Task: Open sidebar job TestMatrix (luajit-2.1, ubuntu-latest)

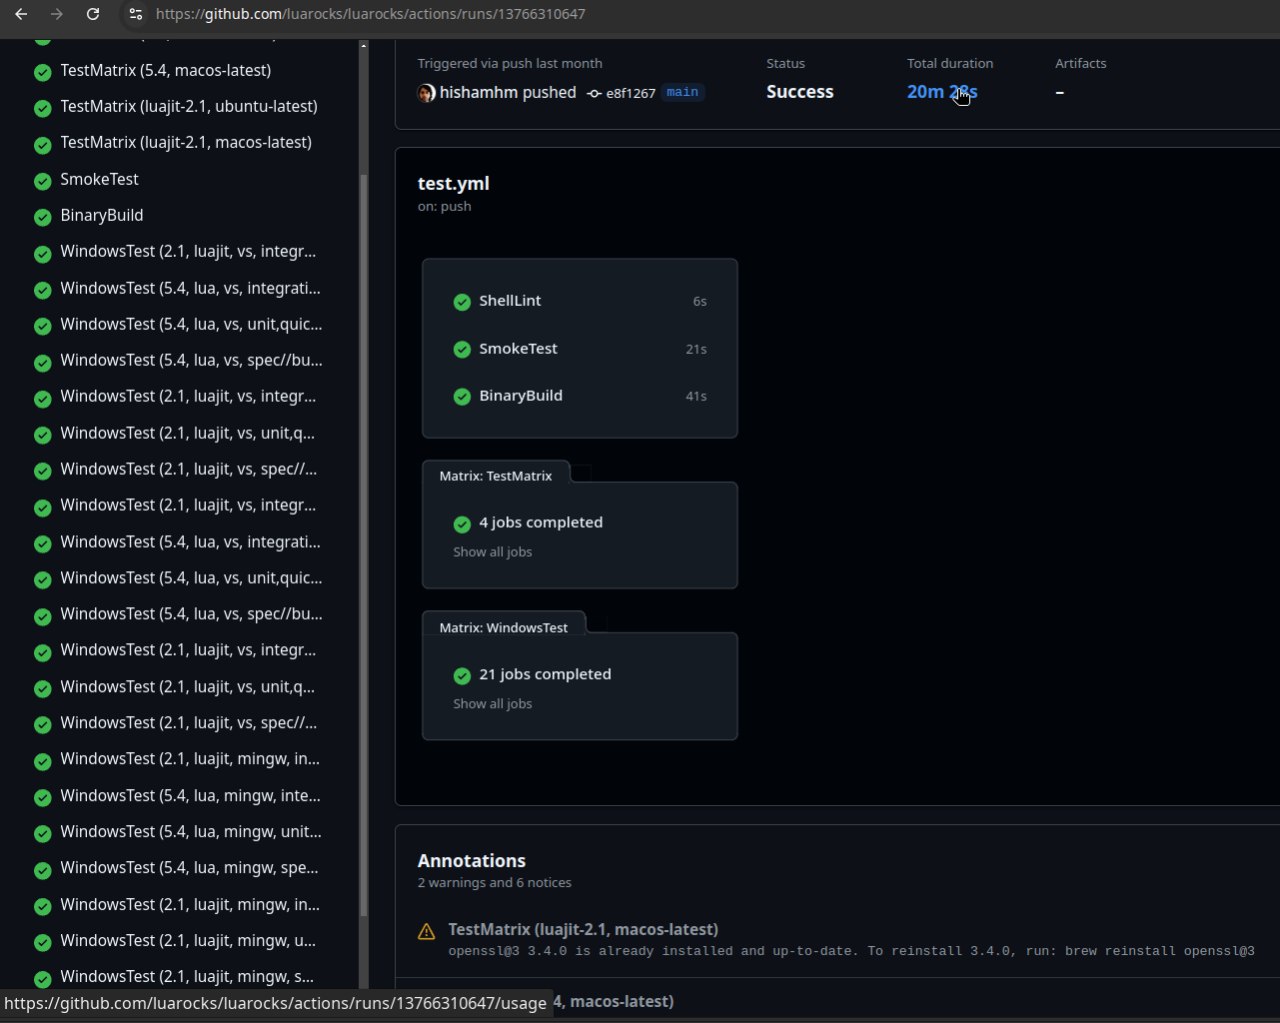Action: click(x=189, y=106)
